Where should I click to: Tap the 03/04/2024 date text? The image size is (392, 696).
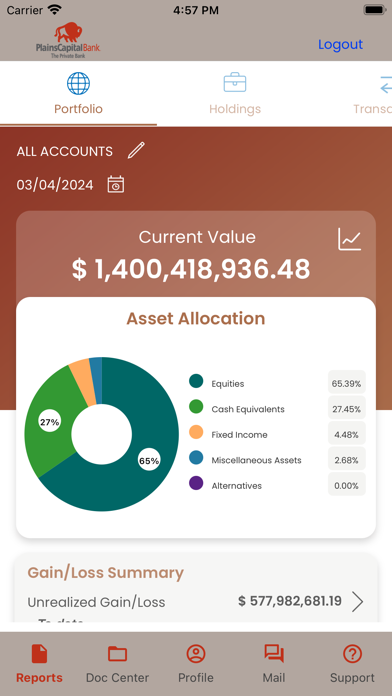pos(55,185)
